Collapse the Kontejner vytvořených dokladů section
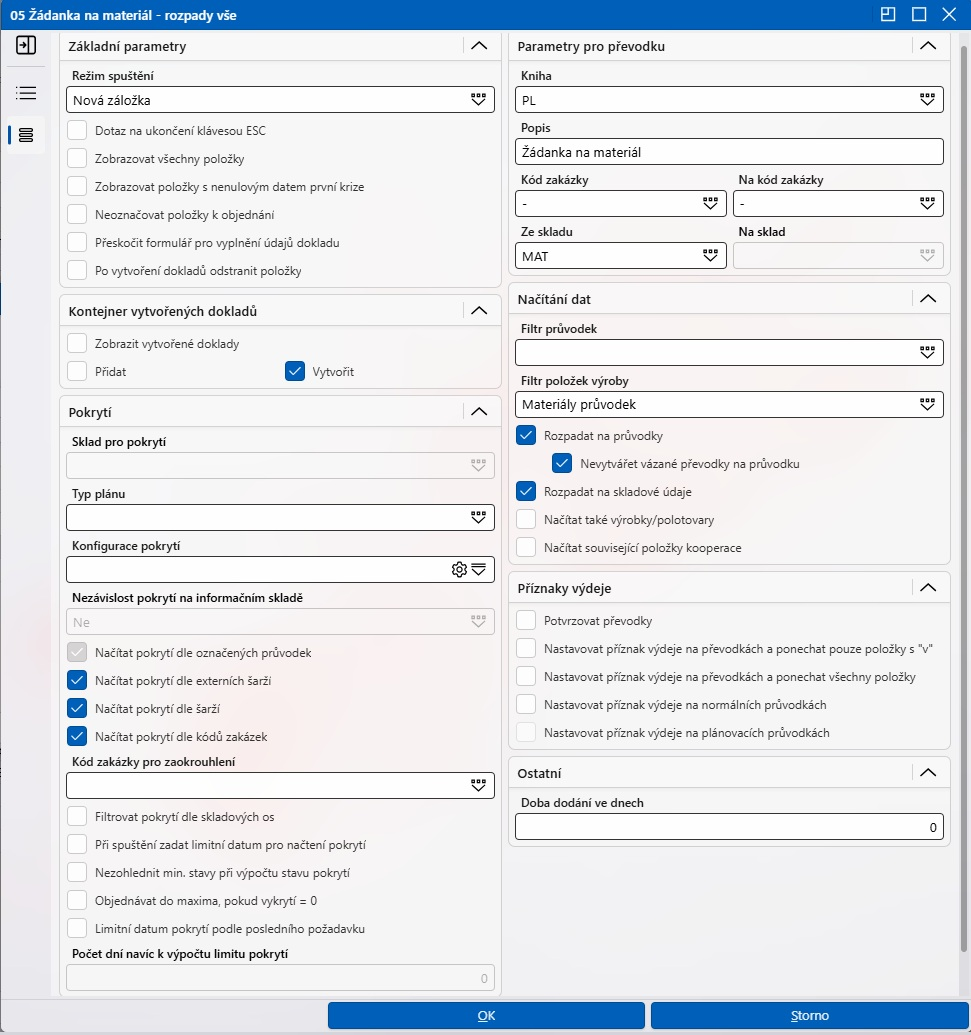The image size is (971, 1035). click(x=479, y=310)
